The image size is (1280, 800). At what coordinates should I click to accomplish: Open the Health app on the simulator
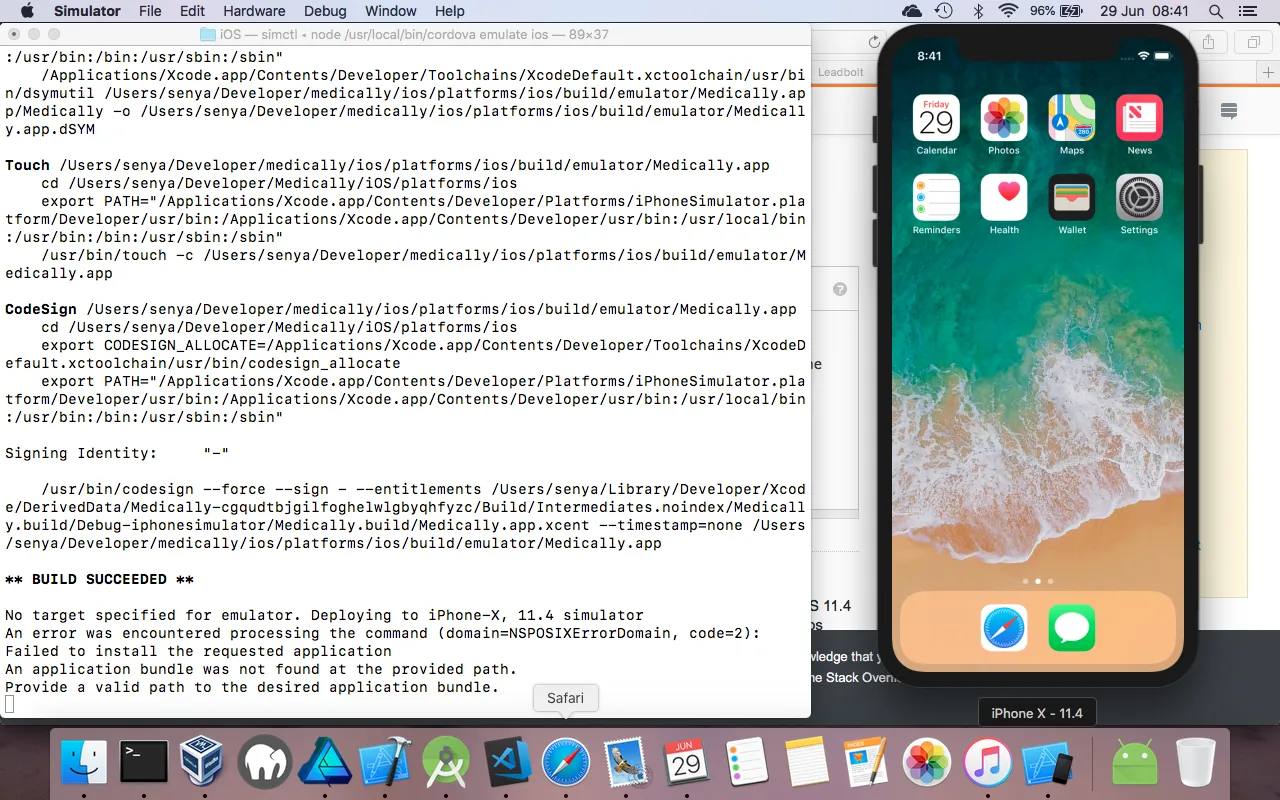click(x=1004, y=197)
